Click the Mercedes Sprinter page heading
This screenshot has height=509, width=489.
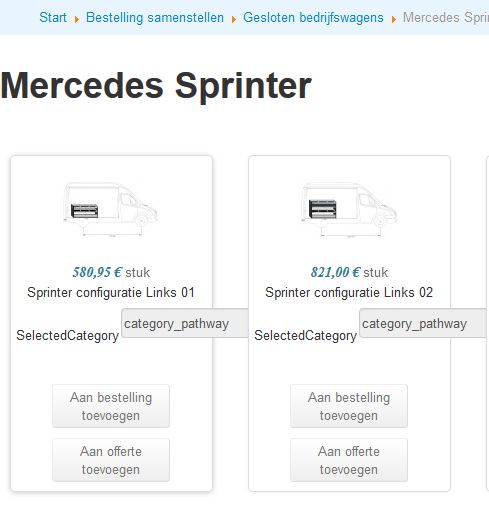(x=156, y=86)
